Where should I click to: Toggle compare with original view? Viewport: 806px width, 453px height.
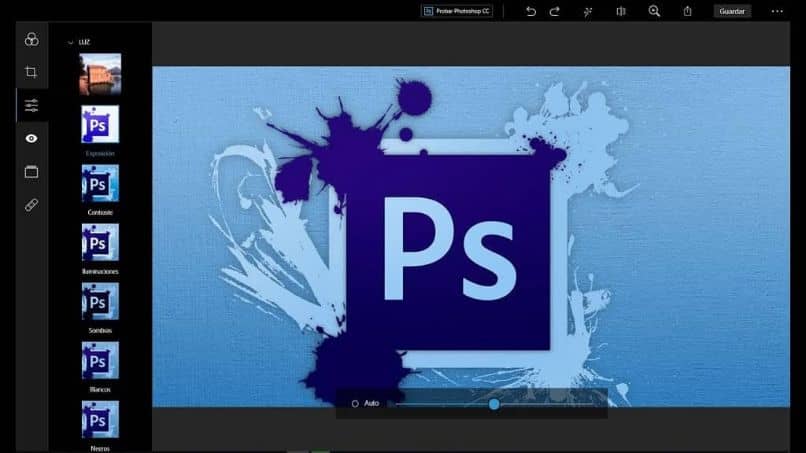pyautogui.click(x=621, y=11)
